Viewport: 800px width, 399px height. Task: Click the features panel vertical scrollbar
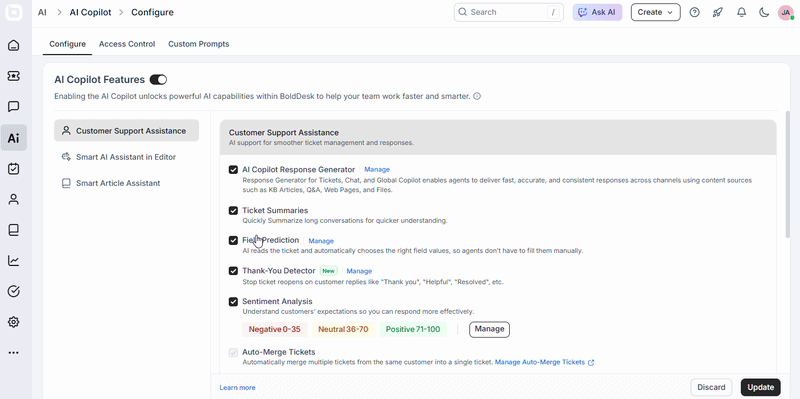(788, 173)
